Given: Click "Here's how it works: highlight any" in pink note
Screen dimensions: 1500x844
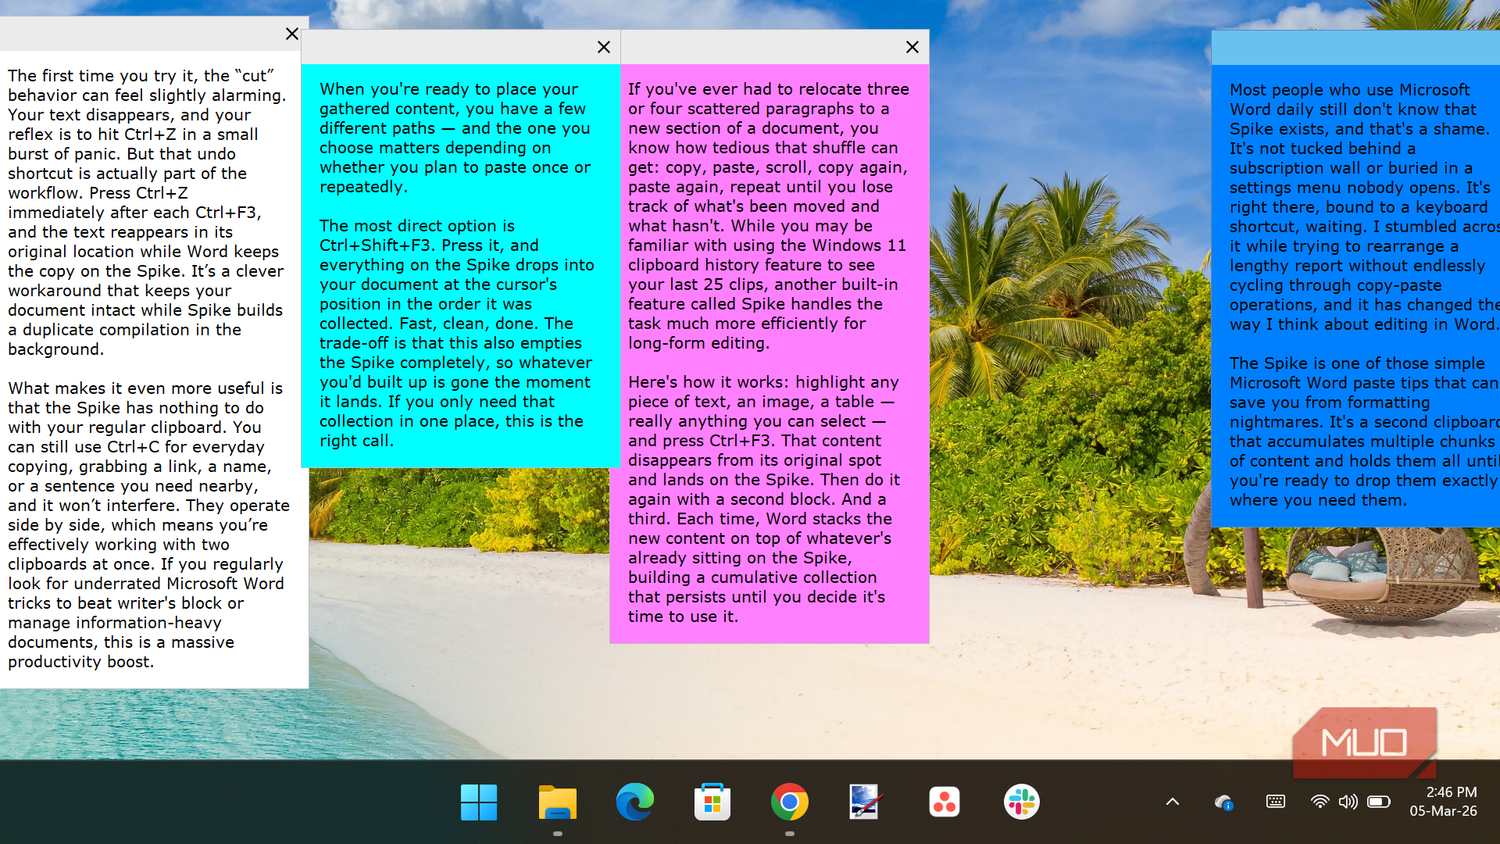Looking at the screenshot, I should pos(763,382).
